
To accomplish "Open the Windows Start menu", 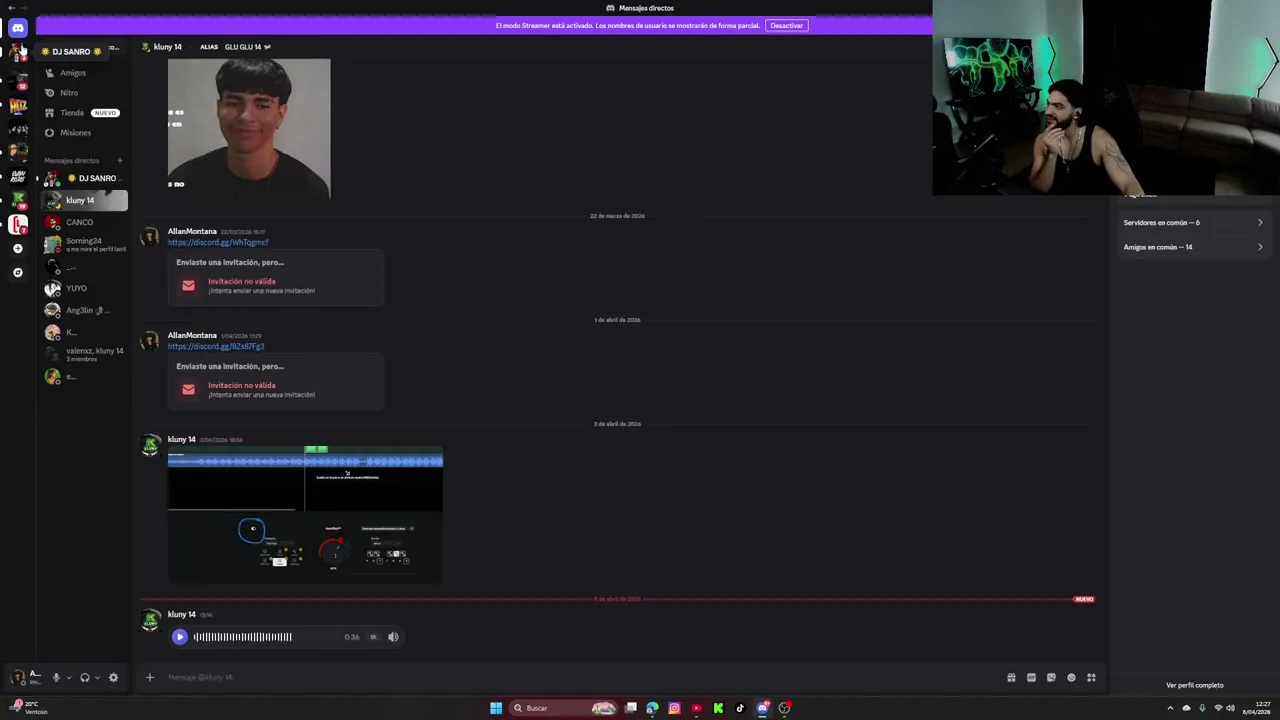I will [495, 708].
